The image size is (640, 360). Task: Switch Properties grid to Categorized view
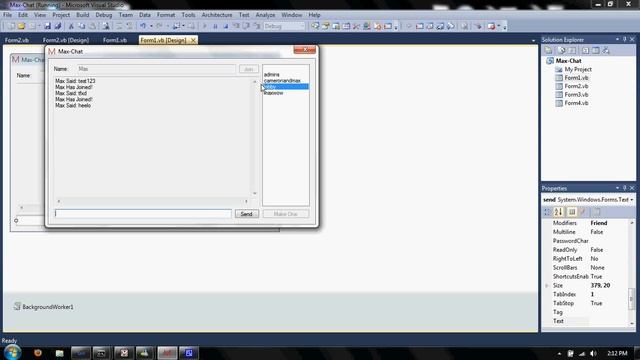click(547, 212)
